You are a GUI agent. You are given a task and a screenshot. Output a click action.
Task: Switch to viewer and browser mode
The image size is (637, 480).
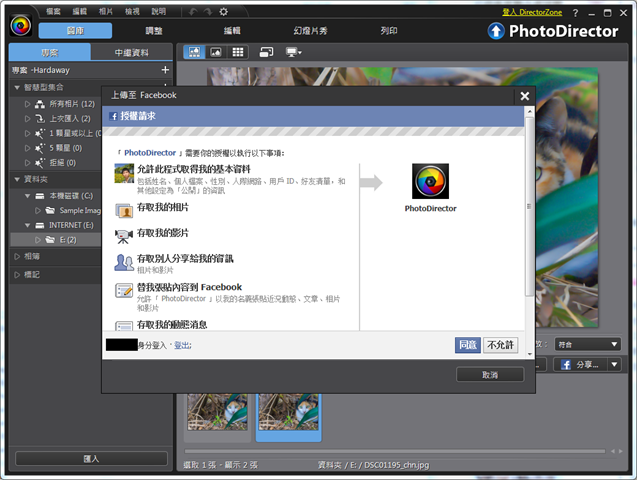tap(194, 52)
